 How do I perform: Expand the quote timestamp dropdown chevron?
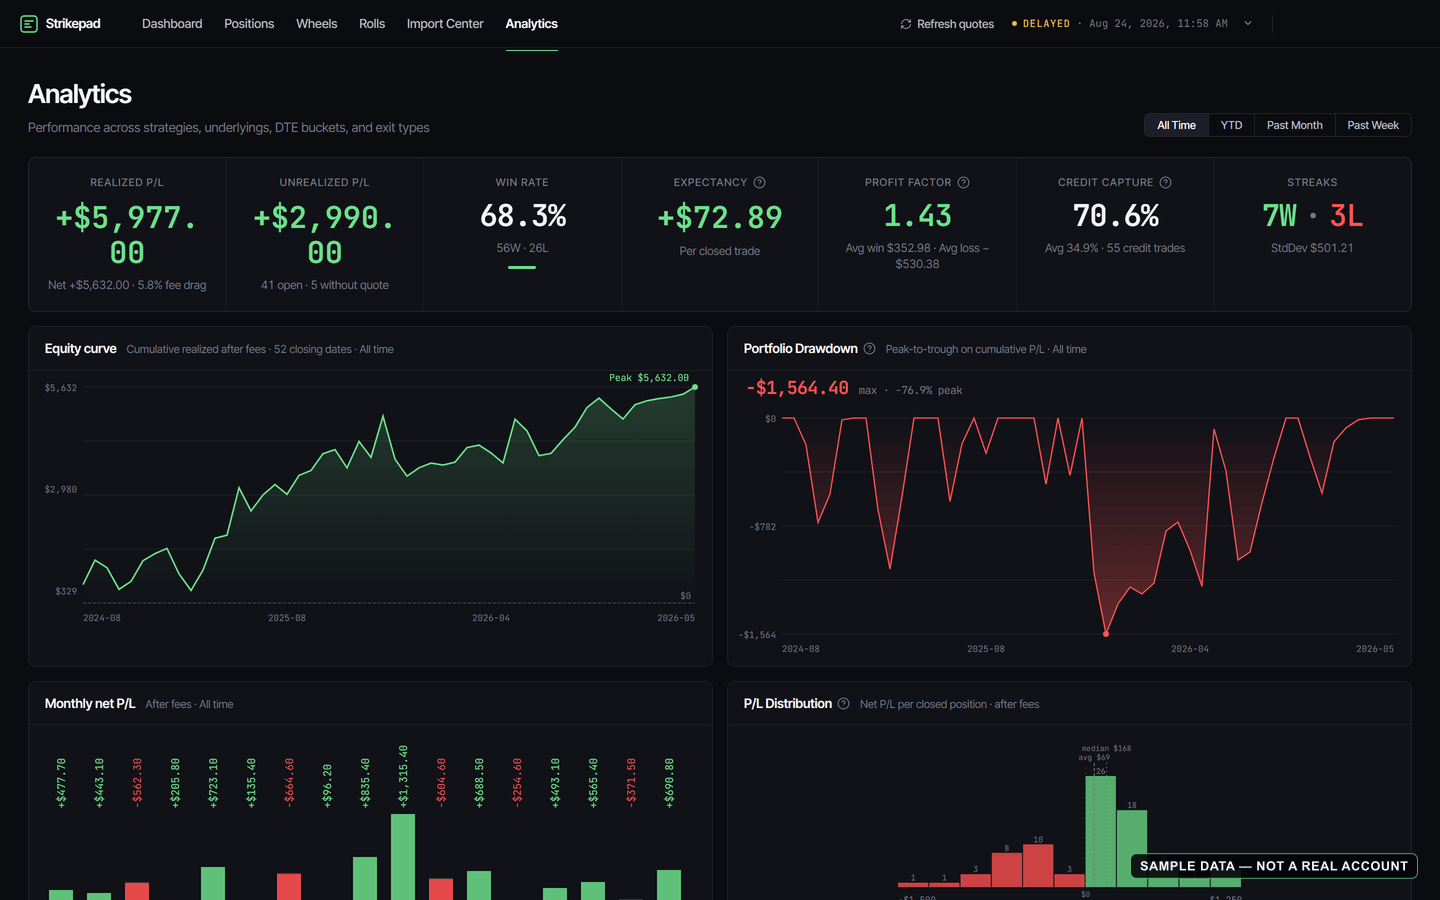point(1248,24)
